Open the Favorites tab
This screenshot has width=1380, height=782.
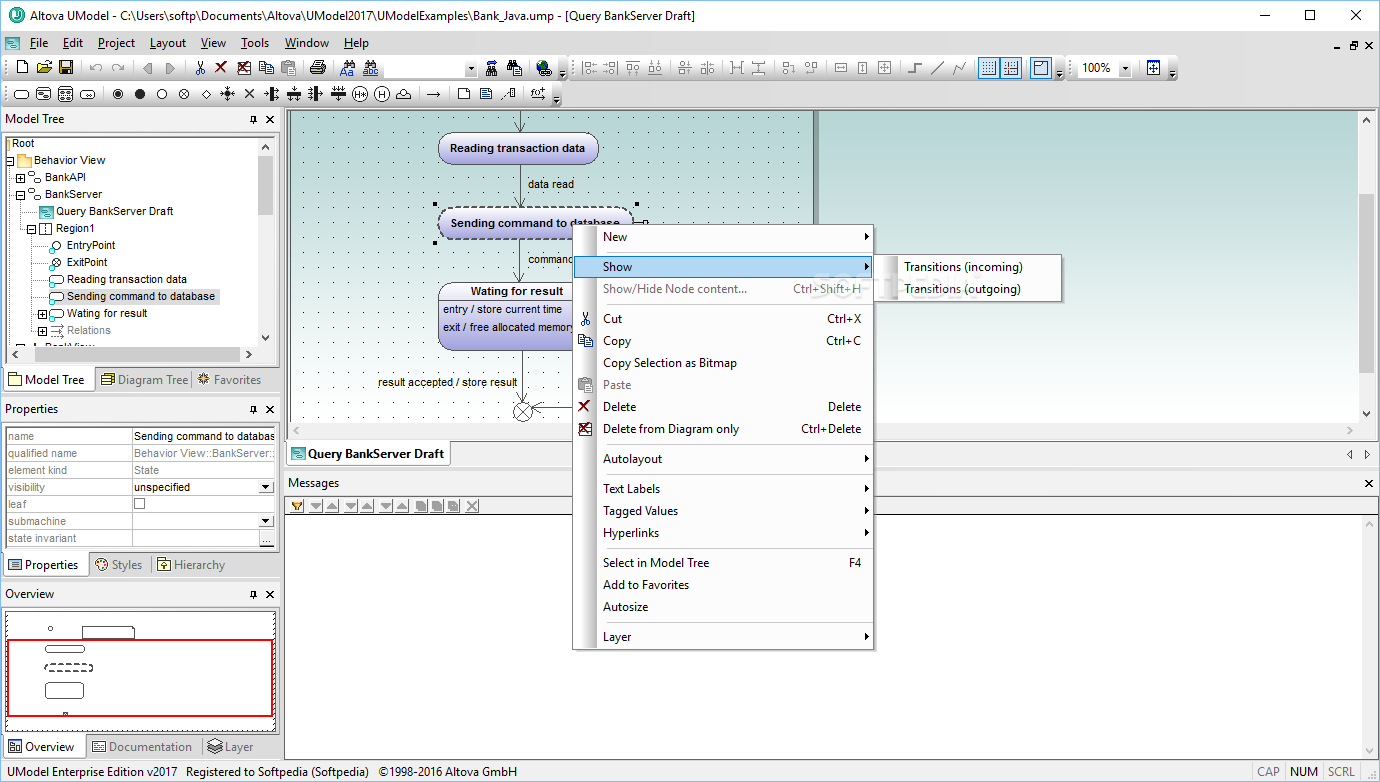[229, 380]
